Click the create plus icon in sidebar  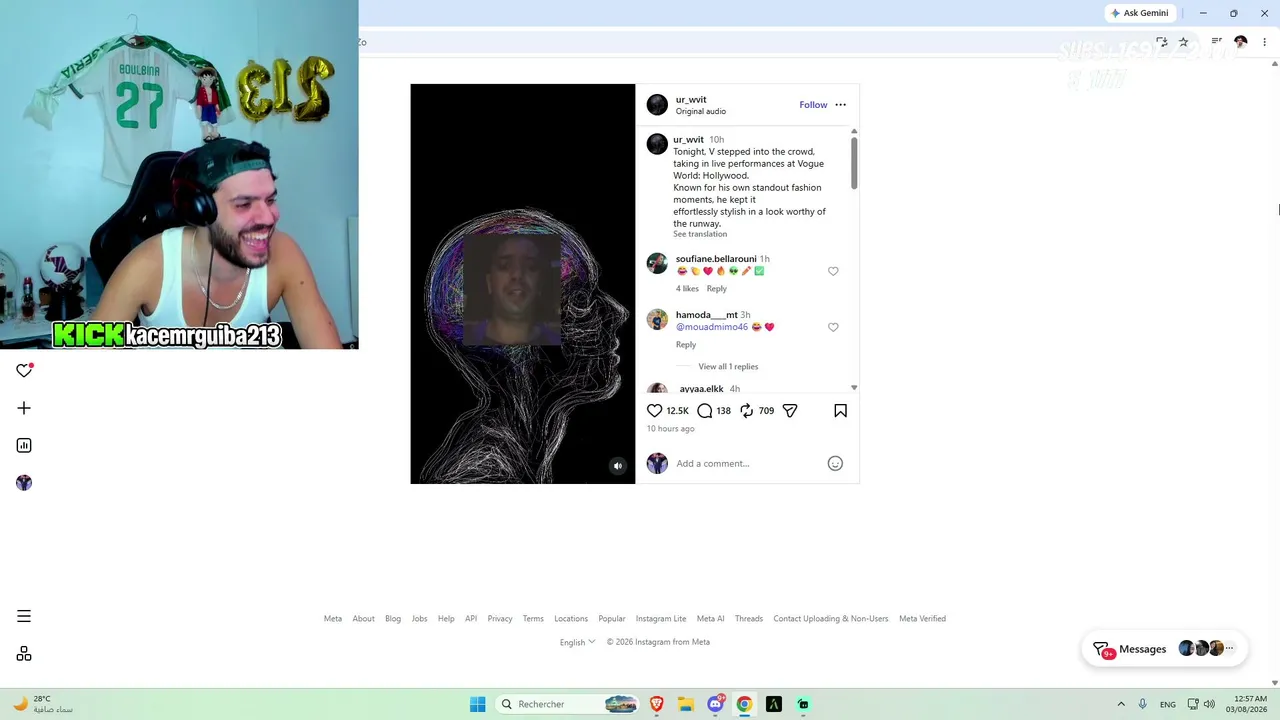[24, 408]
